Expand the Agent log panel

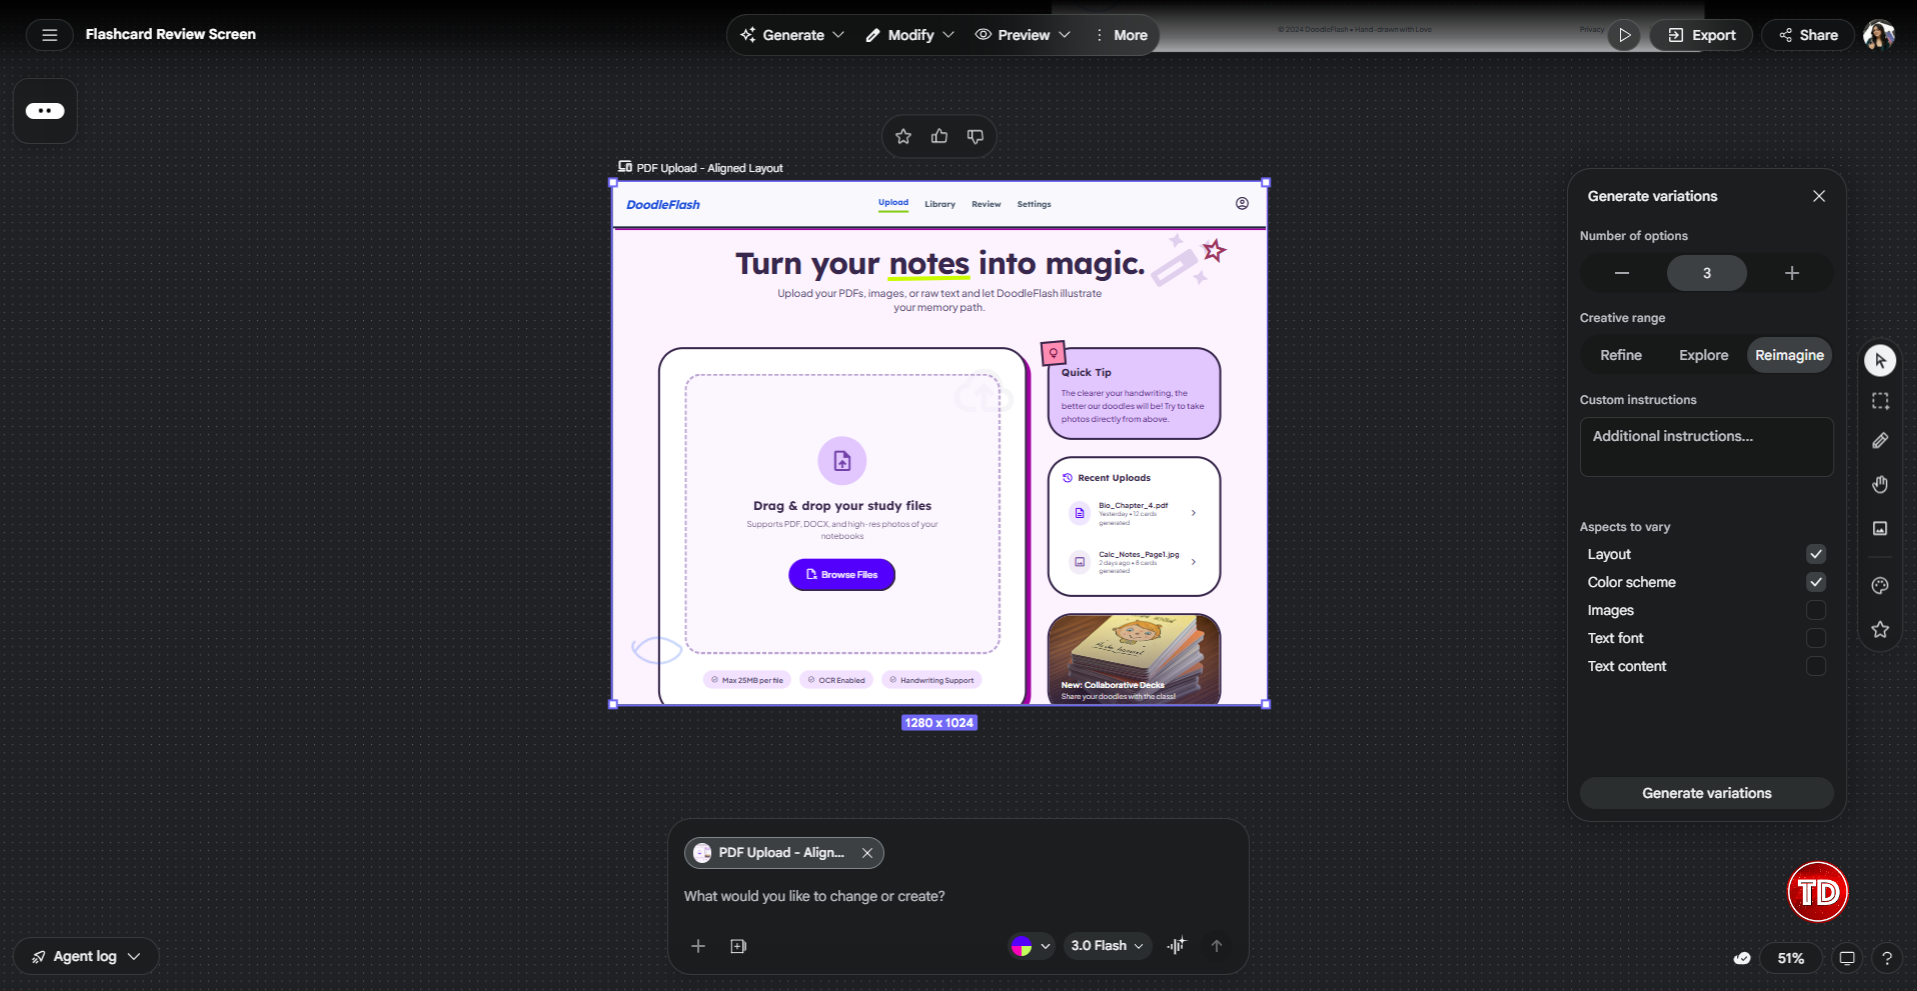(x=84, y=955)
